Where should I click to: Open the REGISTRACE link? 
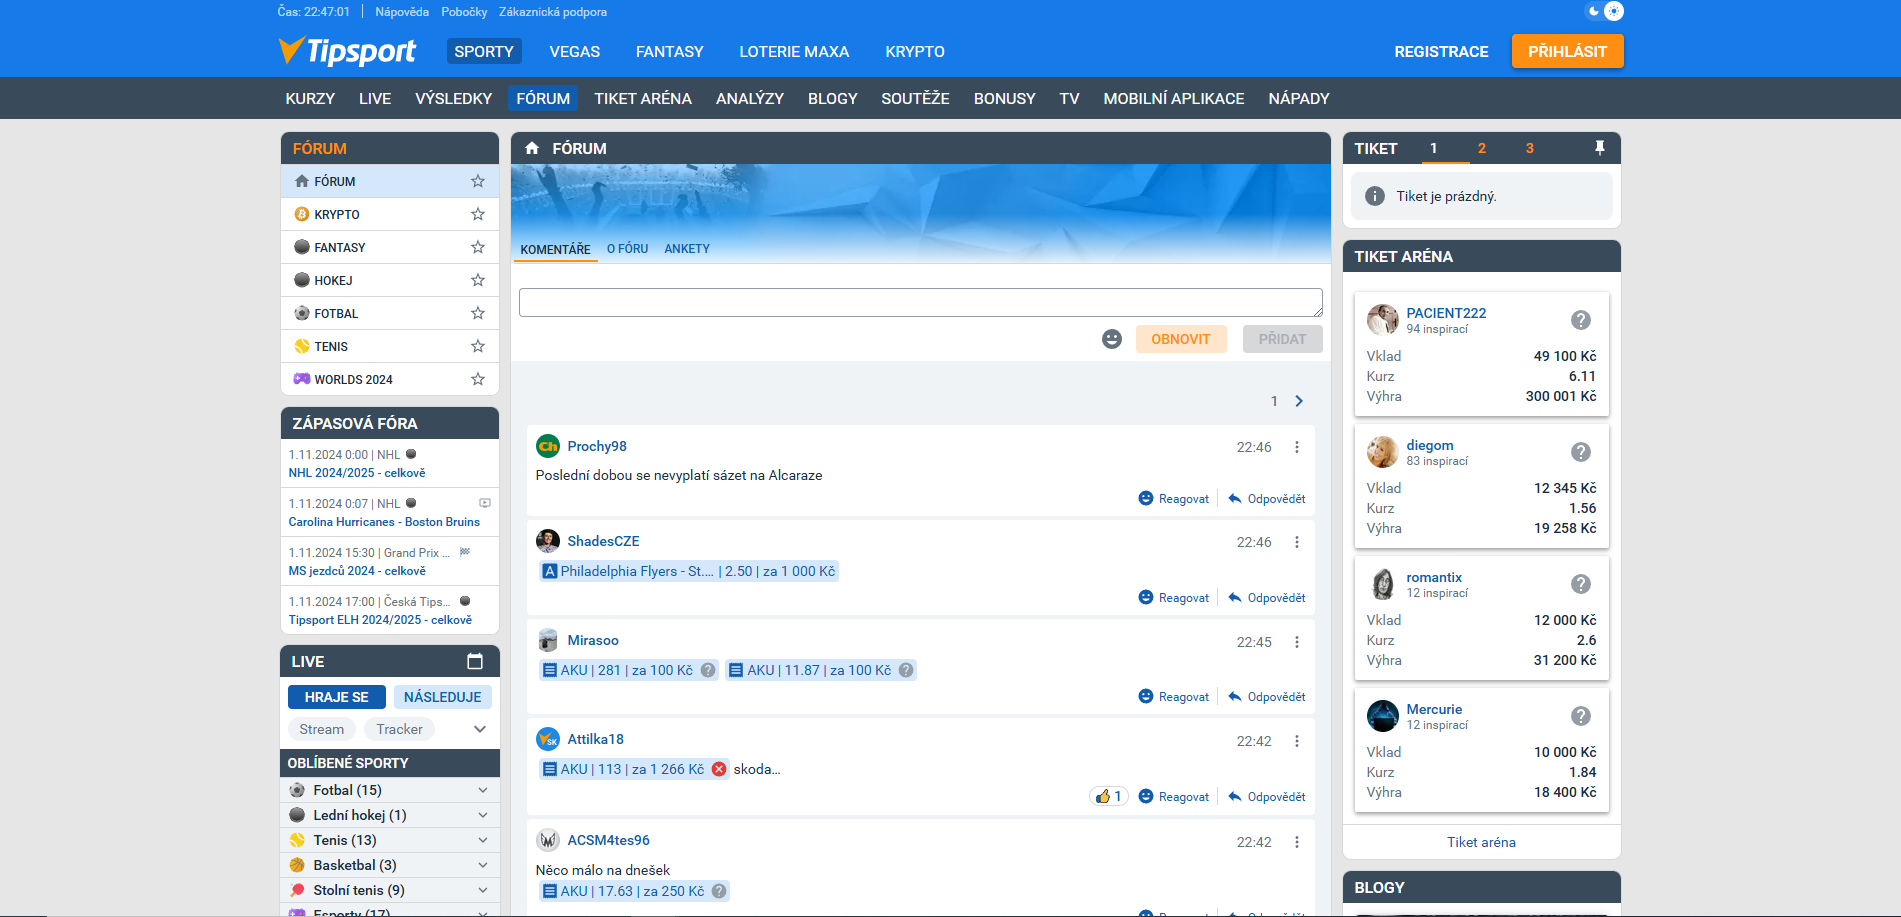[x=1441, y=51]
